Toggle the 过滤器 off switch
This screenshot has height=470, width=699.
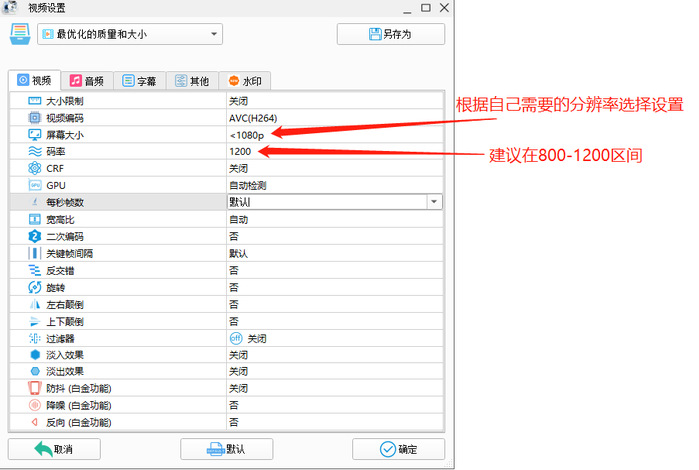[236, 338]
